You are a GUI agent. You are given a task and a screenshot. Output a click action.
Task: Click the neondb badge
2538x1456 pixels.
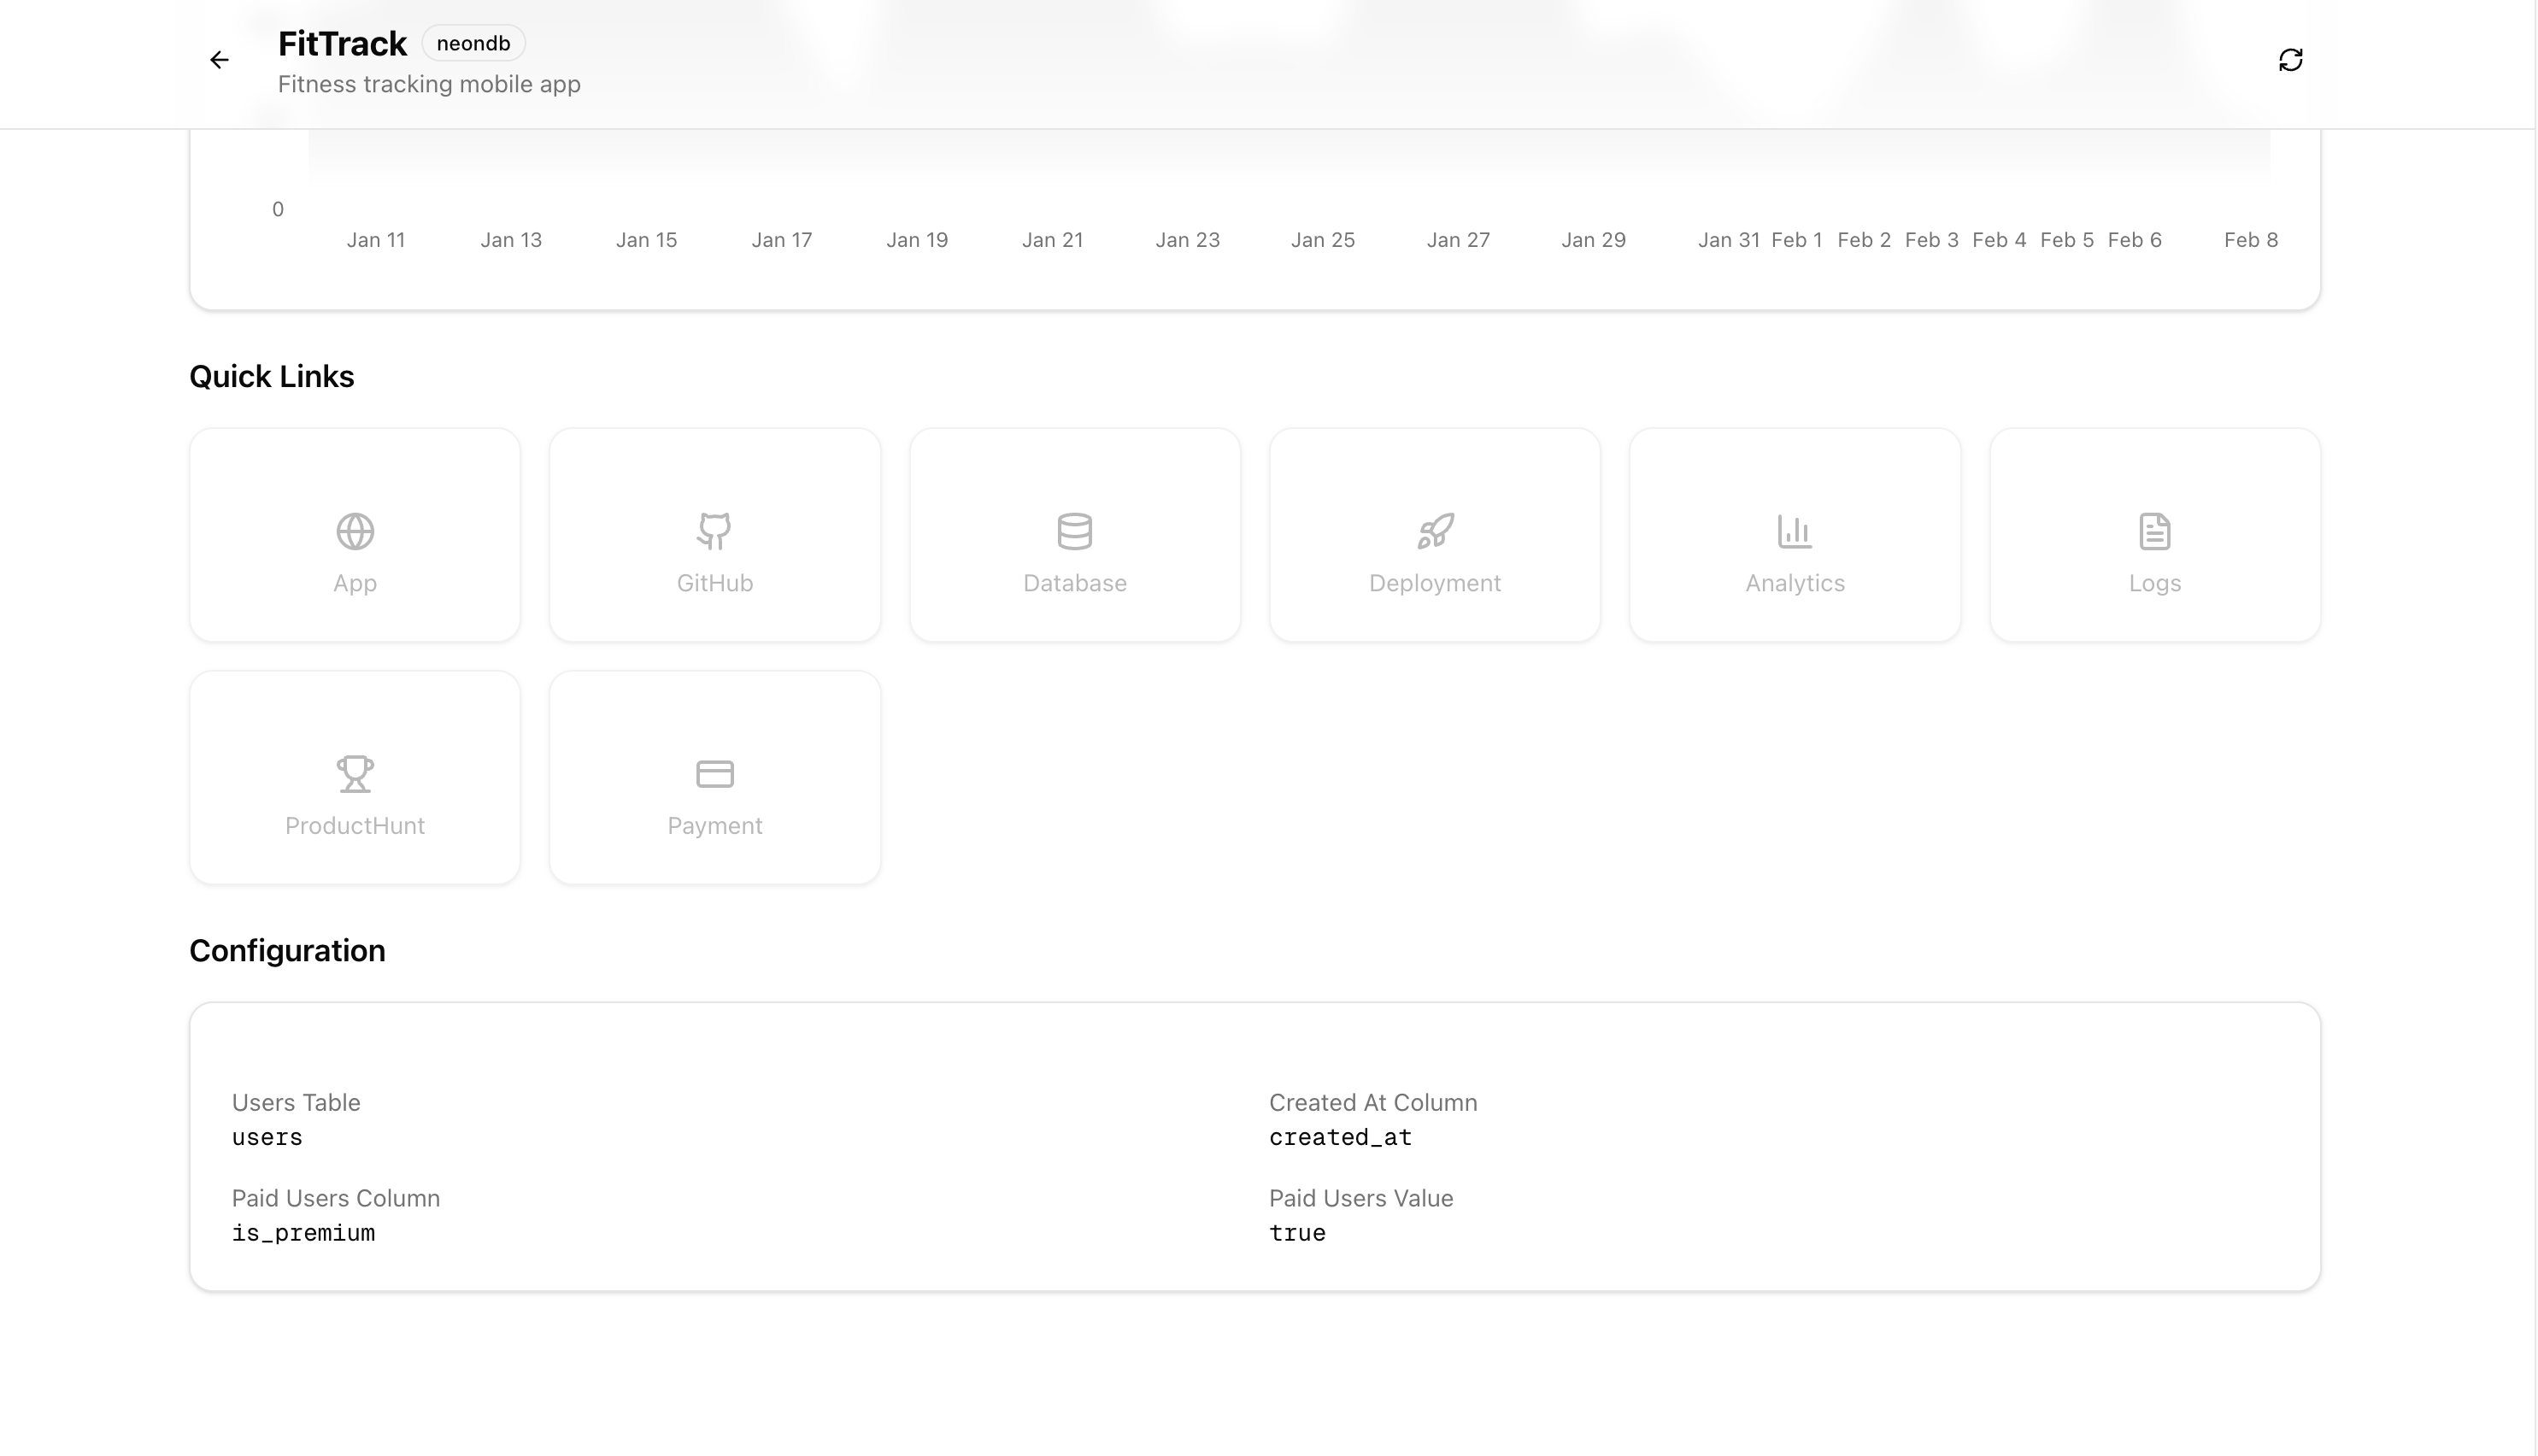coord(473,44)
